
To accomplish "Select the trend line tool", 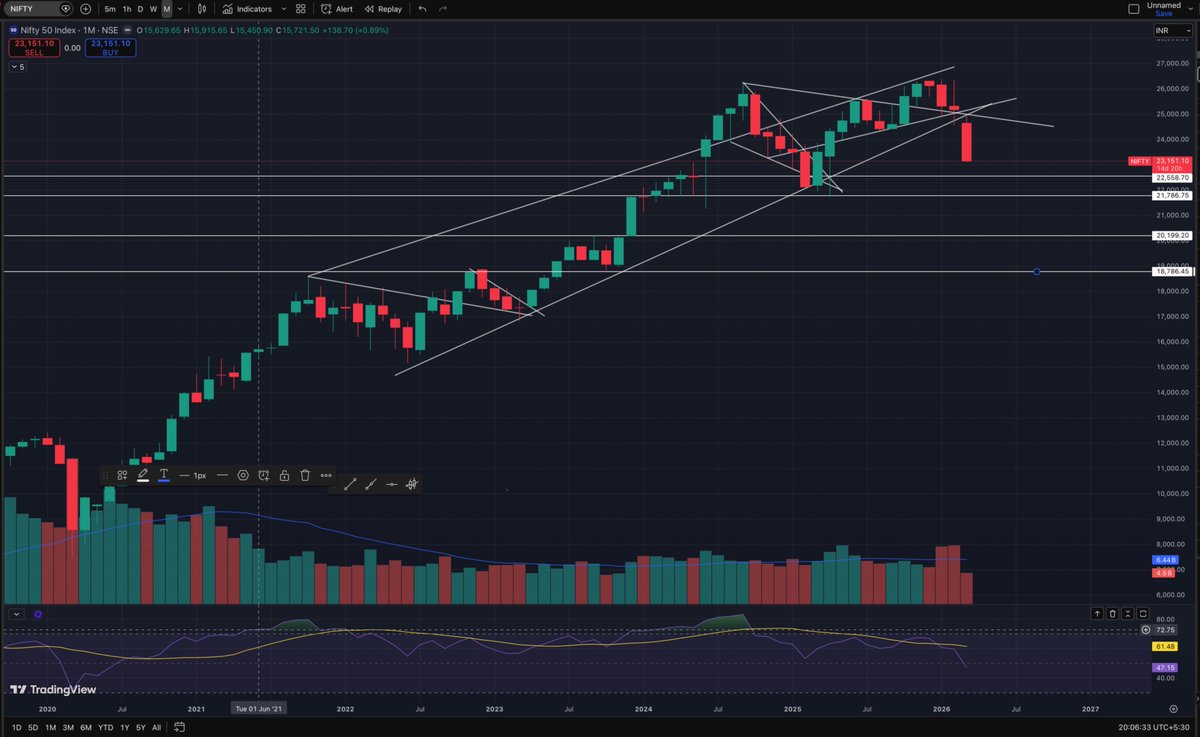I will click(350, 484).
